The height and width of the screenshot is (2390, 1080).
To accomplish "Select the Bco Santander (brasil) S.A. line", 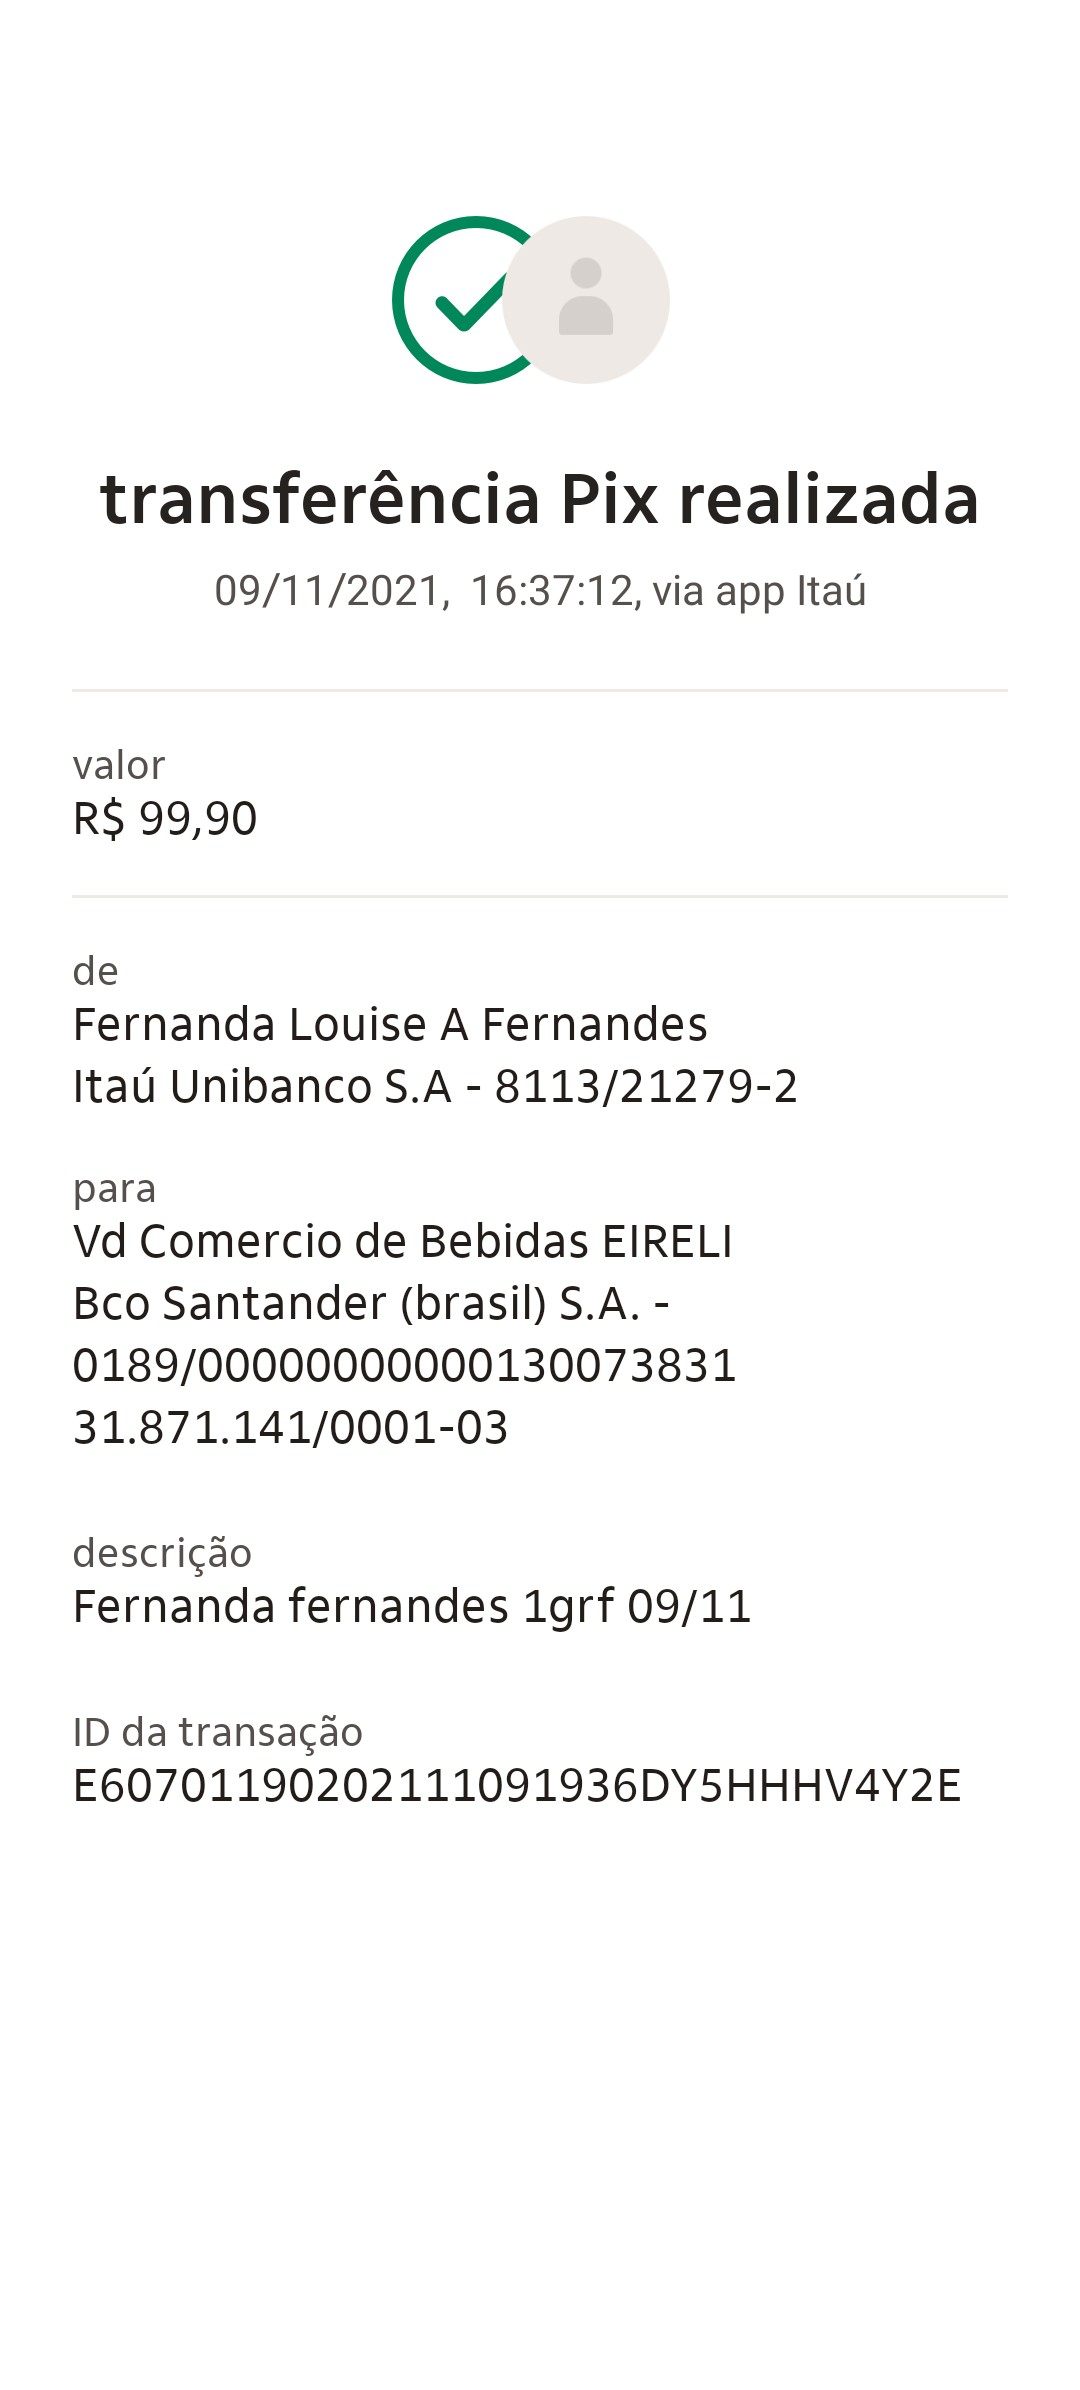I will pyautogui.click(x=371, y=1304).
